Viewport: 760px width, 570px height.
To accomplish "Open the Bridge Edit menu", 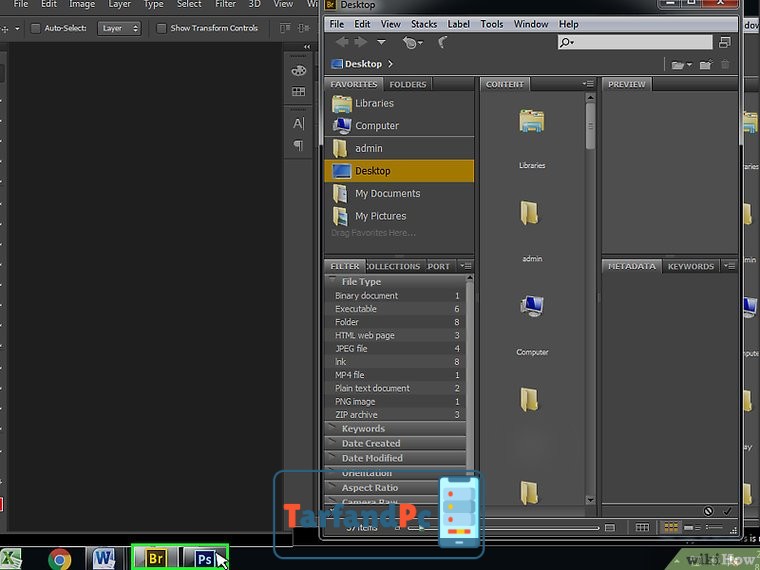I will (362, 24).
